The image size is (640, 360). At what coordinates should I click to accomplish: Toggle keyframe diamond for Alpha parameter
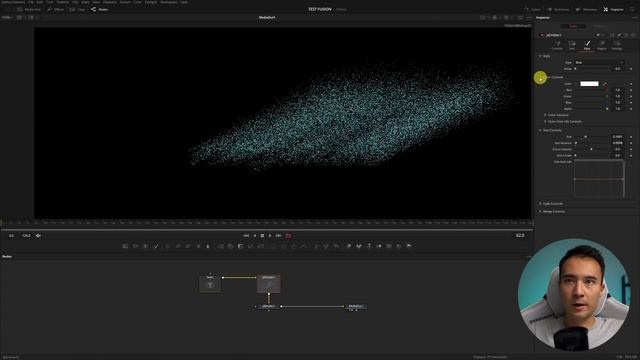click(x=631, y=109)
